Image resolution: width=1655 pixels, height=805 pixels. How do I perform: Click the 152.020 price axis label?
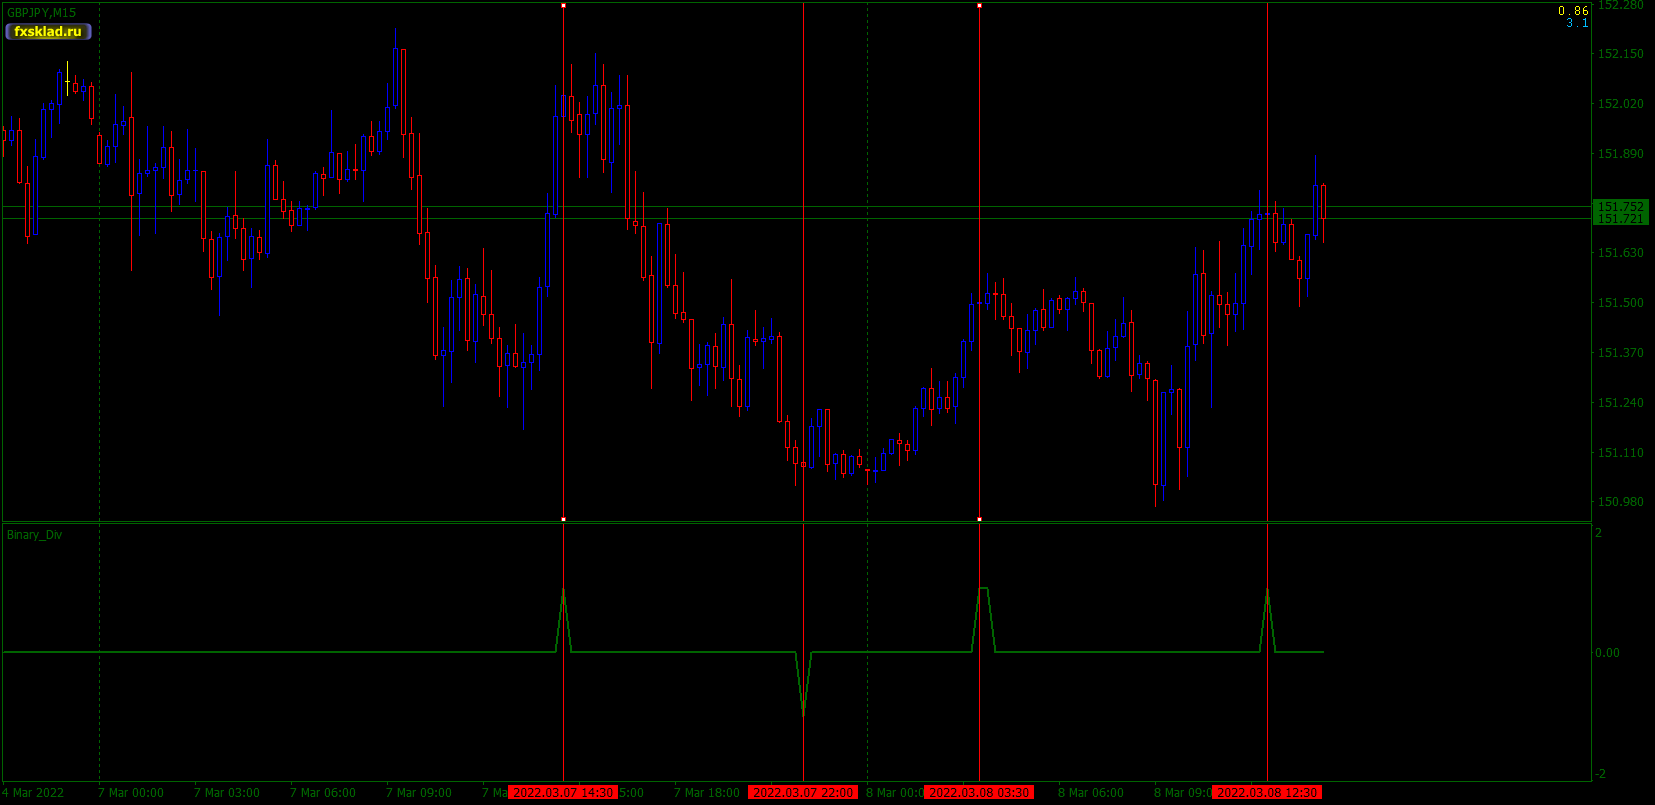pyautogui.click(x=1620, y=104)
